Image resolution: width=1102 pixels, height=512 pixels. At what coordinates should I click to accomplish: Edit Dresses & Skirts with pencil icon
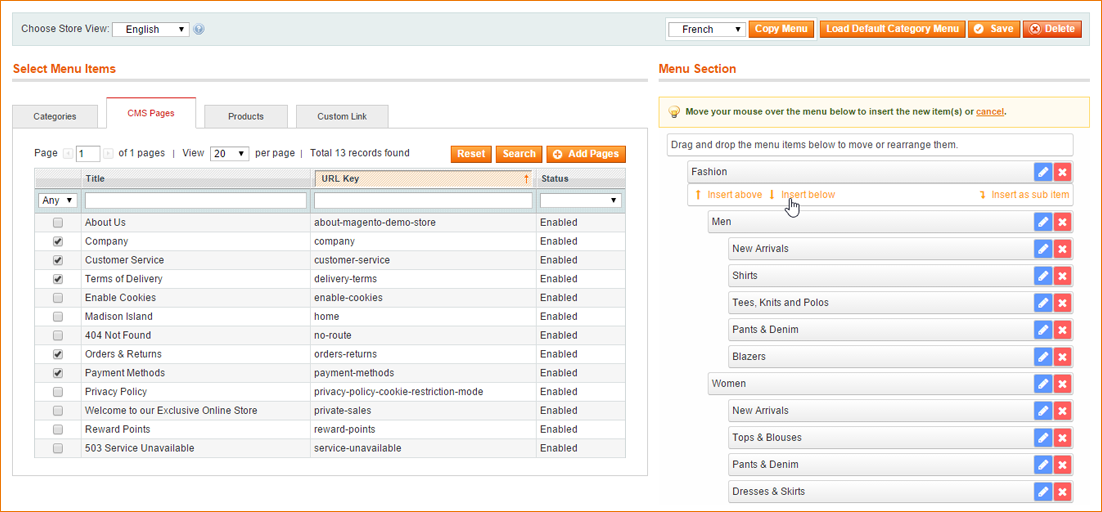pyautogui.click(x=1043, y=492)
